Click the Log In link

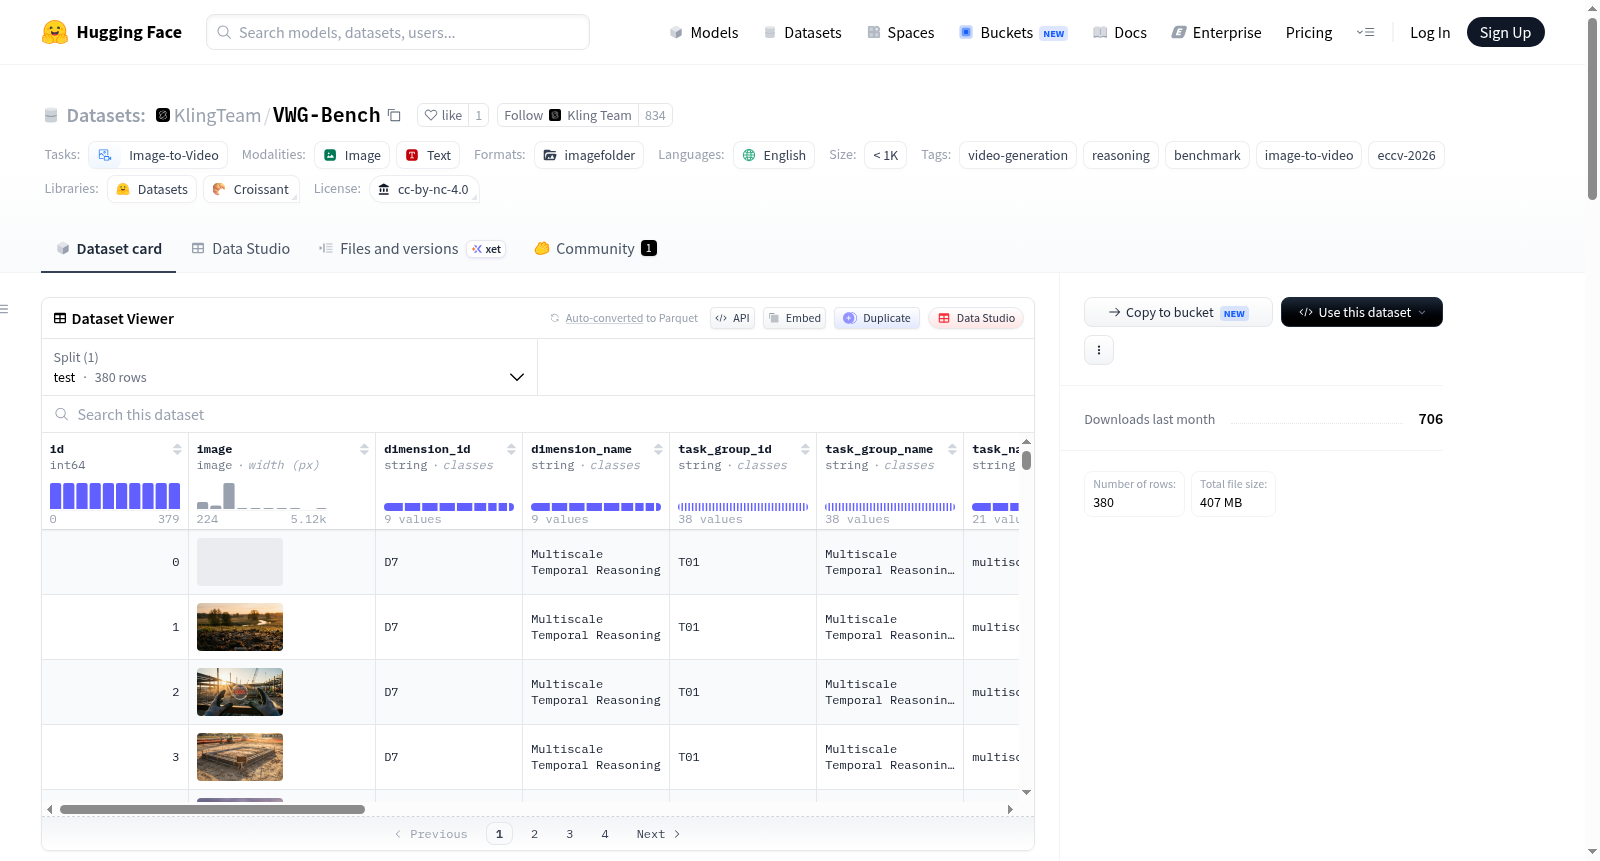pyautogui.click(x=1430, y=32)
